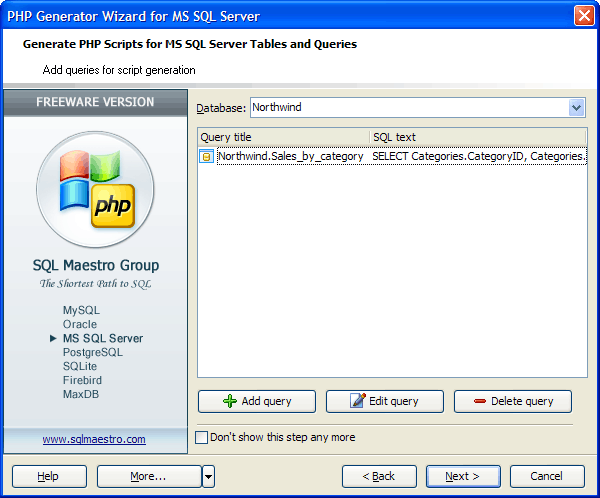Open the Database dropdown arrow

point(576,108)
